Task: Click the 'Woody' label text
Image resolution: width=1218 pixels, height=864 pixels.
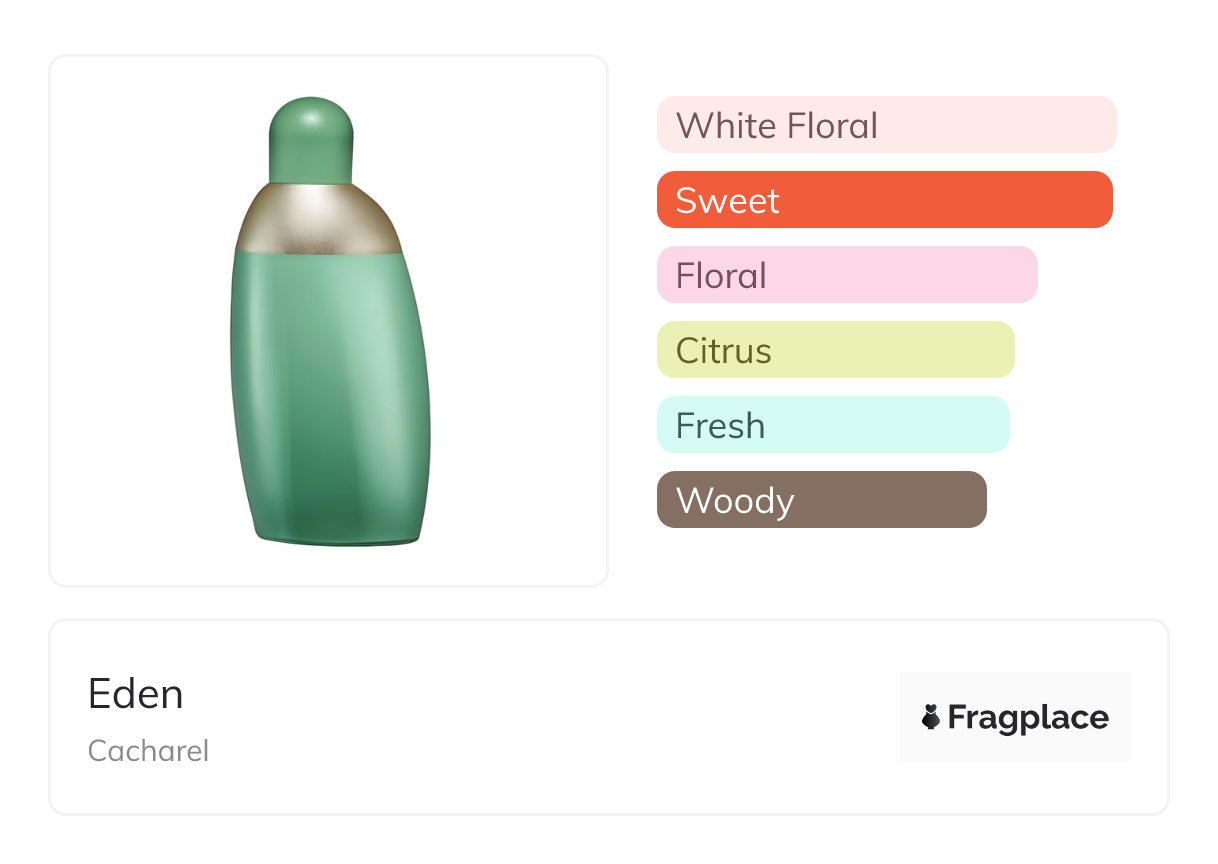Action: coord(735,501)
